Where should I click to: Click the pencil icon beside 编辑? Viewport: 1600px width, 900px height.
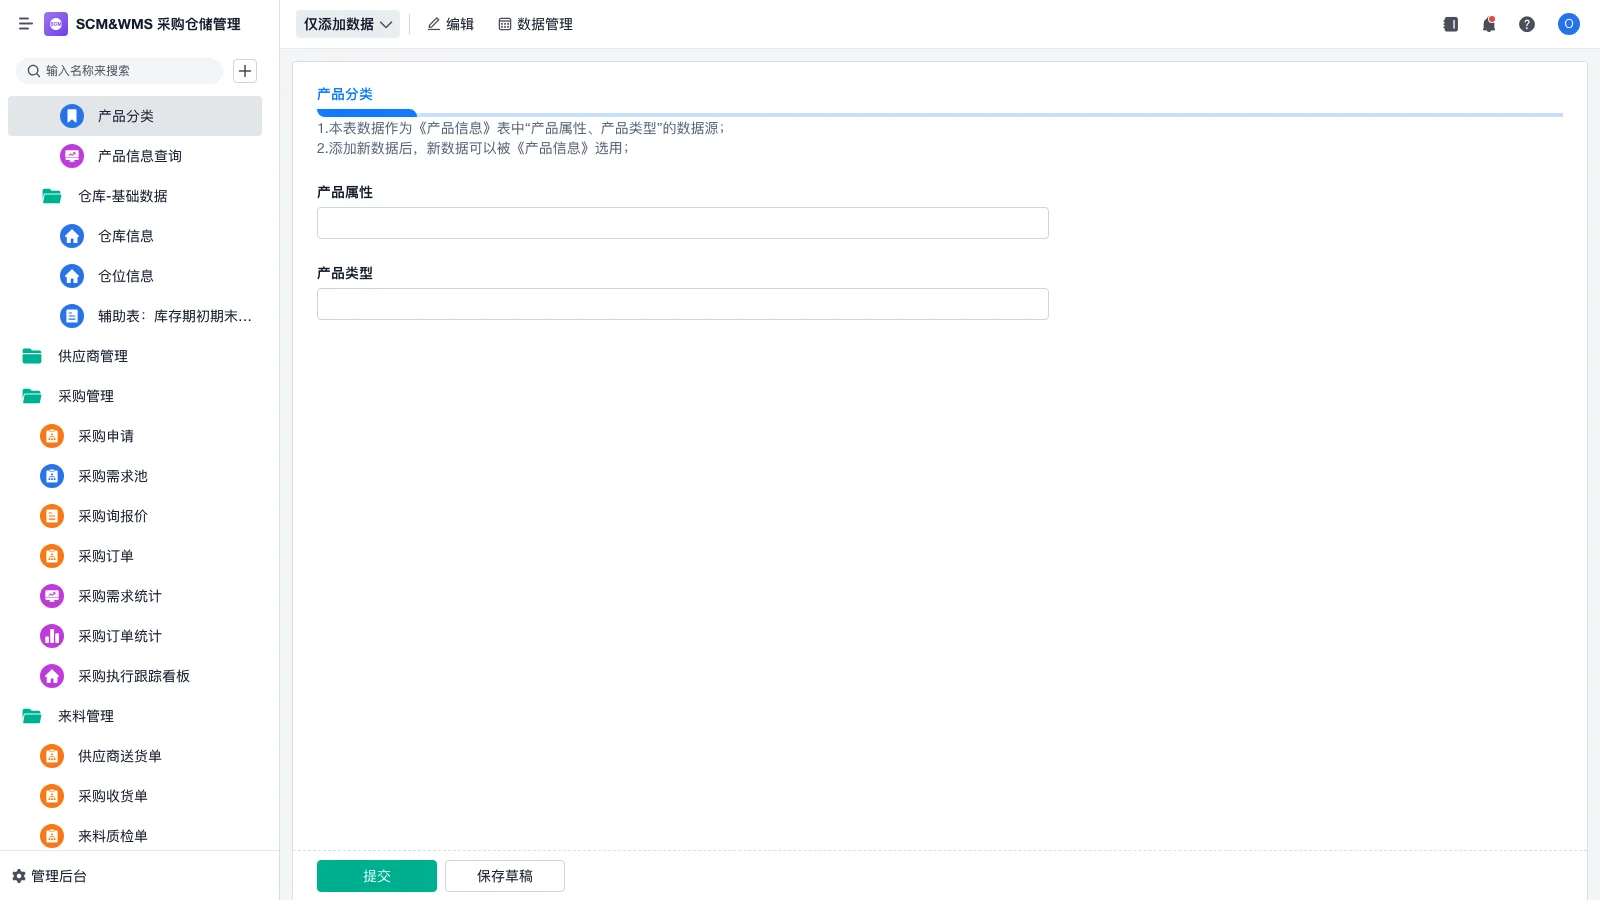(x=434, y=24)
